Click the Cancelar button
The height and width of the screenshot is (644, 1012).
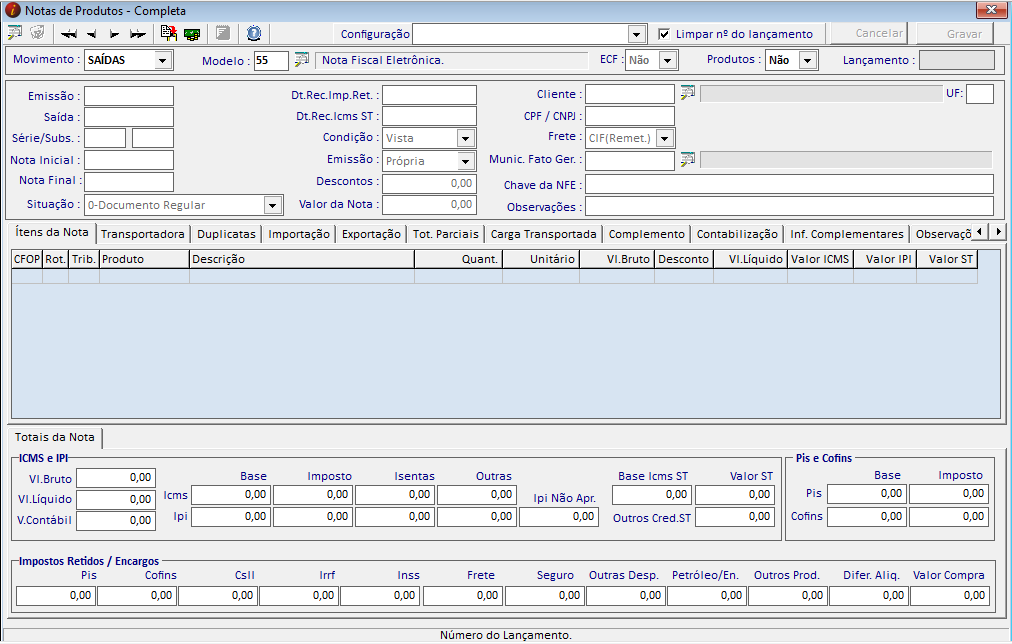(x=869, y=33)
